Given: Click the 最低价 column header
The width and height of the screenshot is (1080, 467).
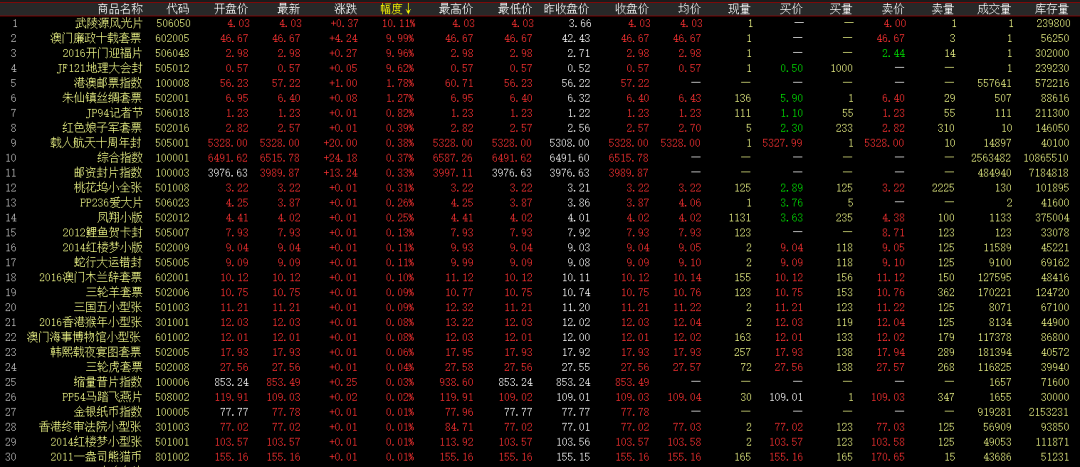Looking at the screenshot, I should point(515,9).
